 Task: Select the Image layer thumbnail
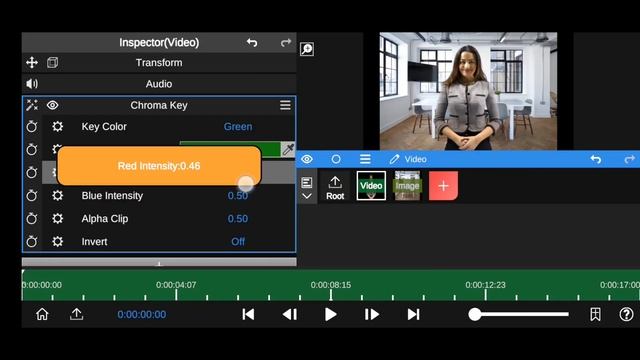click(x=407, y=186)
